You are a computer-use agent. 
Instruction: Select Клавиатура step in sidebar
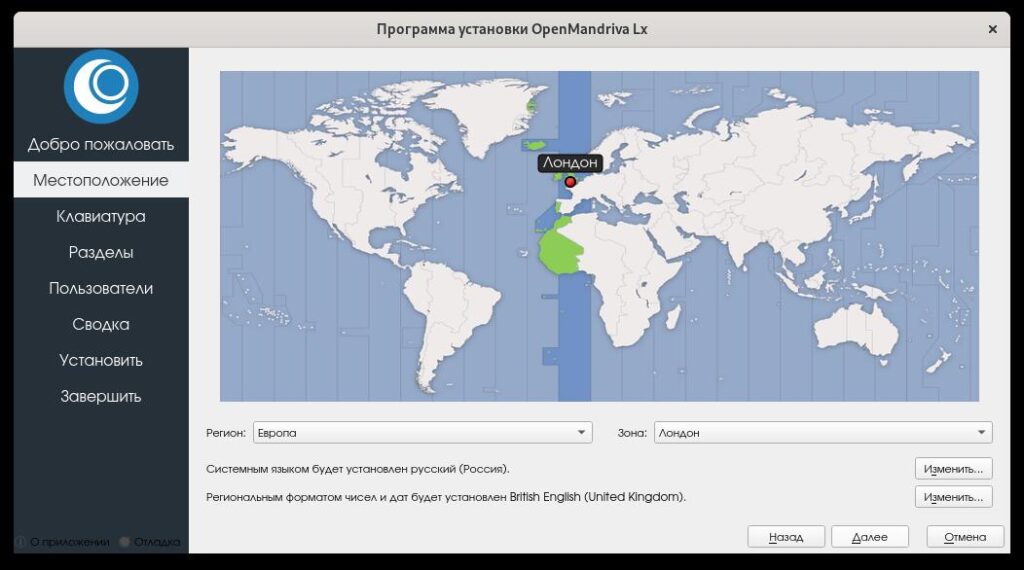pos(101,216)
